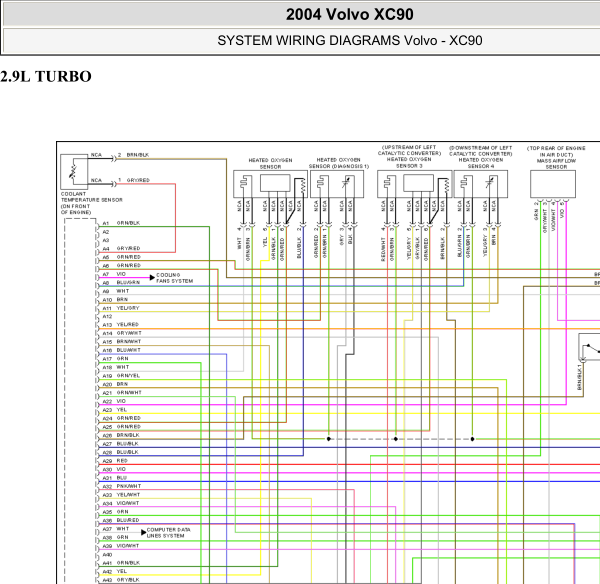Image resolution: width=600 pixels, height=584 pixels.
Task: Click pin A22 VIO label
Action: point(114,401)
